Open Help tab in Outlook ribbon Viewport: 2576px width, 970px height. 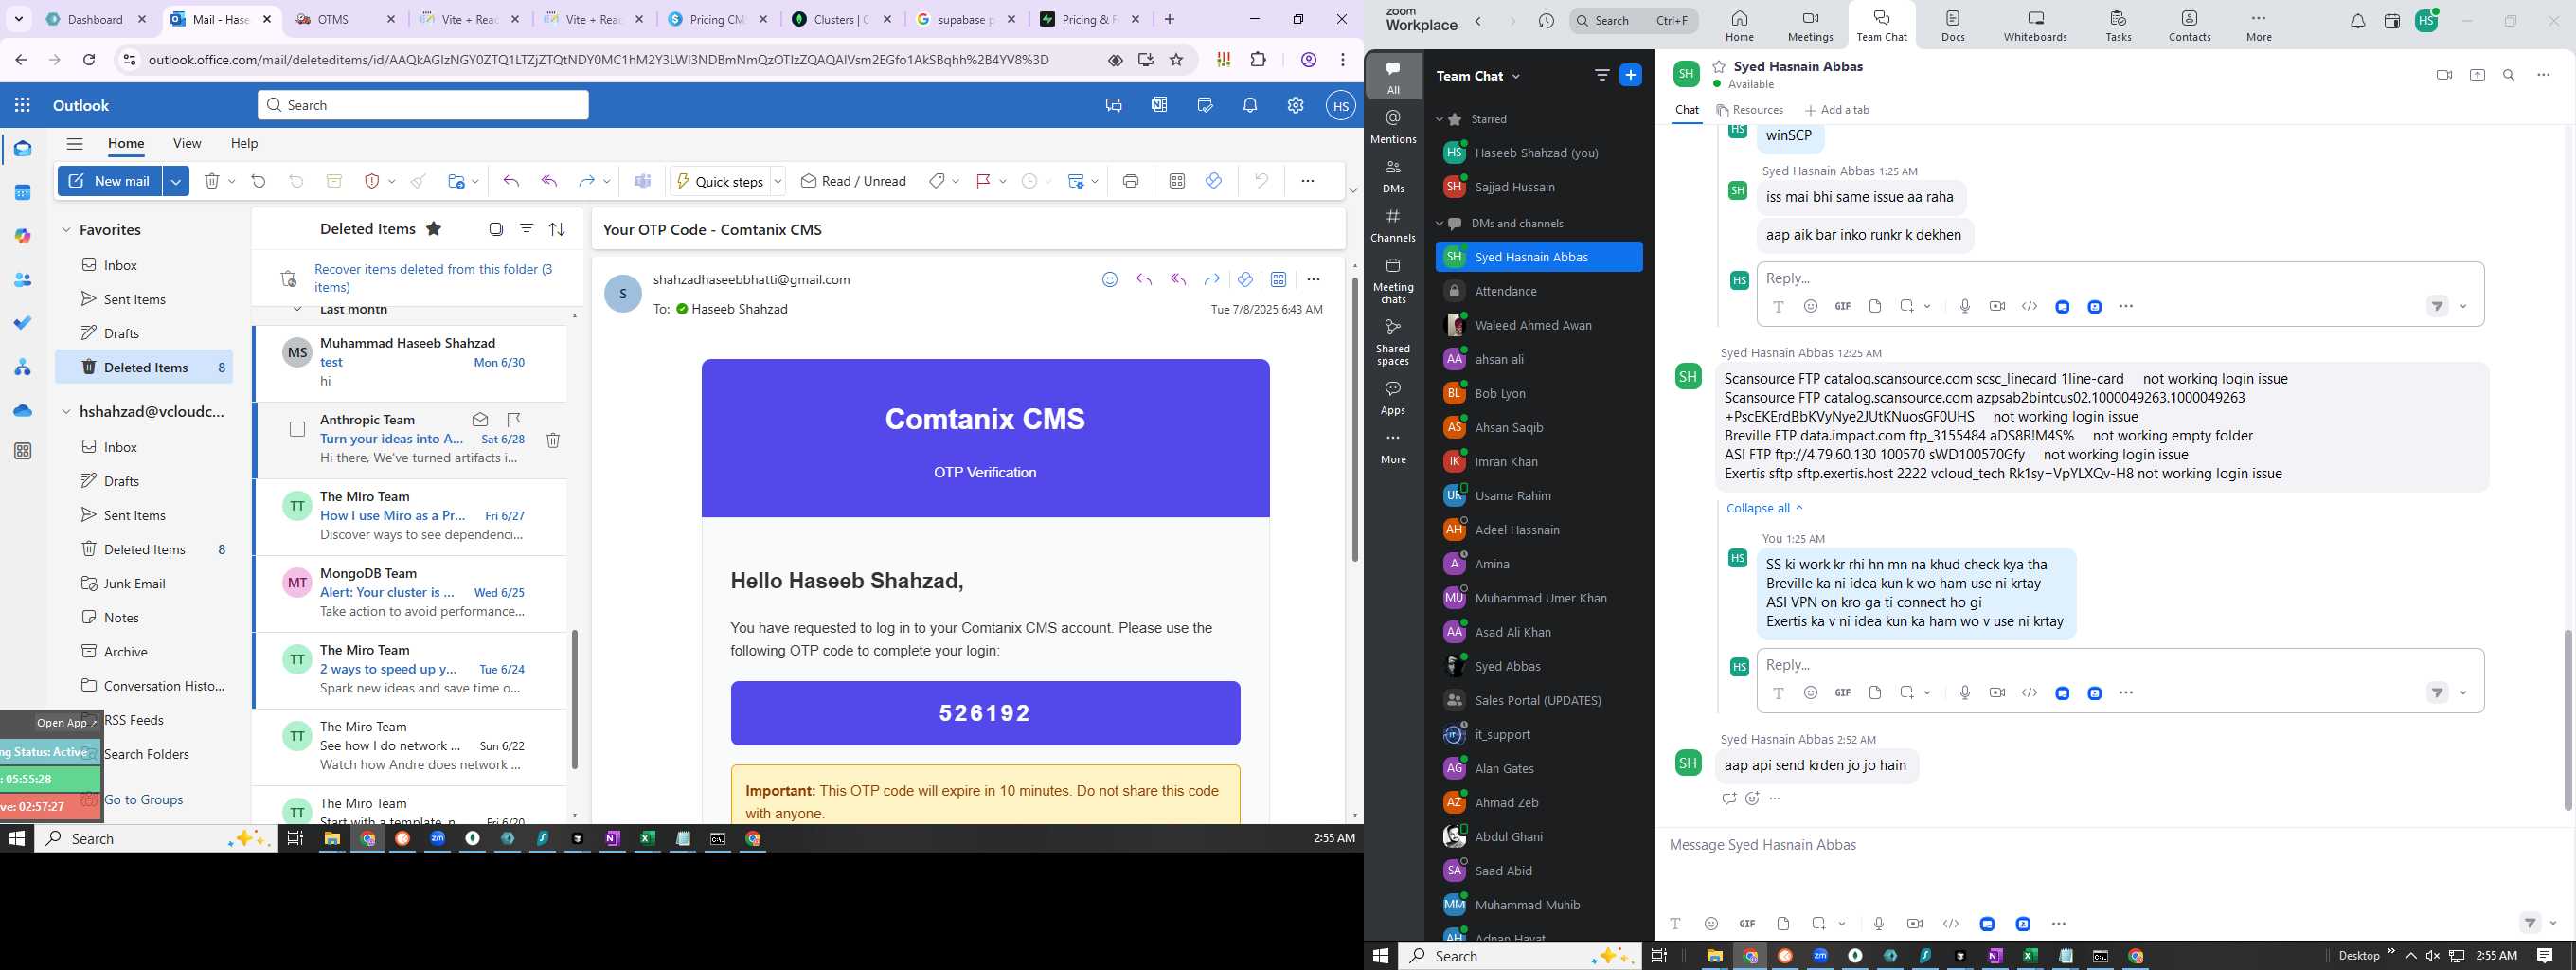click(244, 143)
